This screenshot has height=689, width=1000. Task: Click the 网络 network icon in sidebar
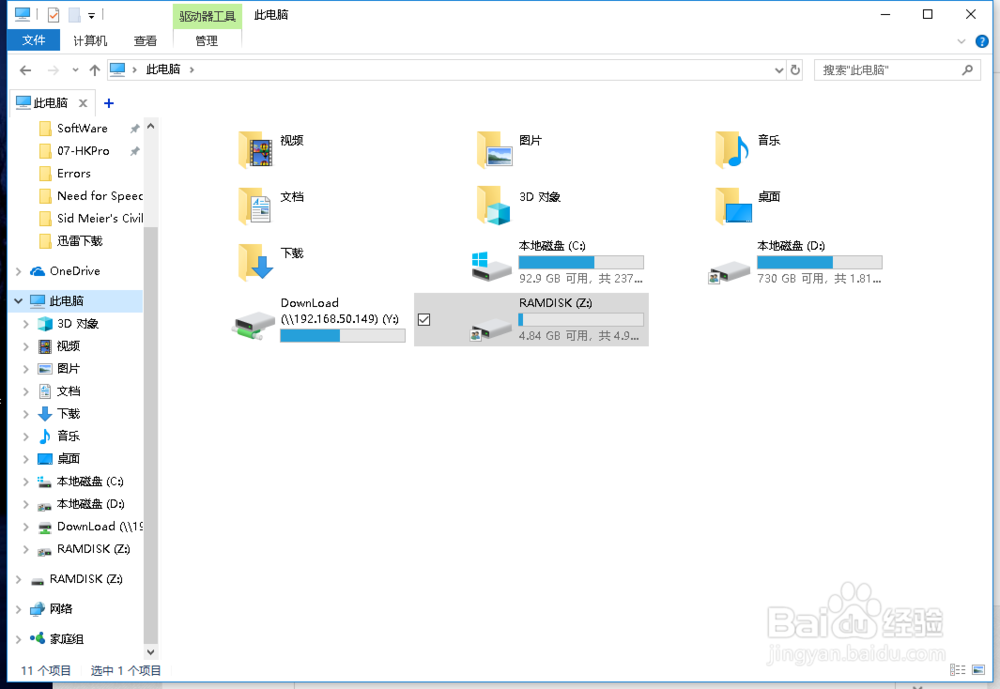[x=38, y=609]
